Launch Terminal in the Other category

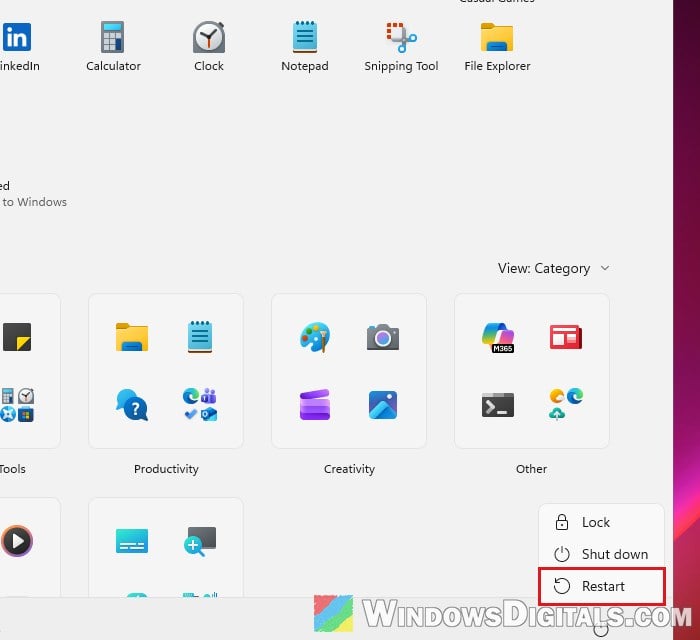tap(498, 405)
